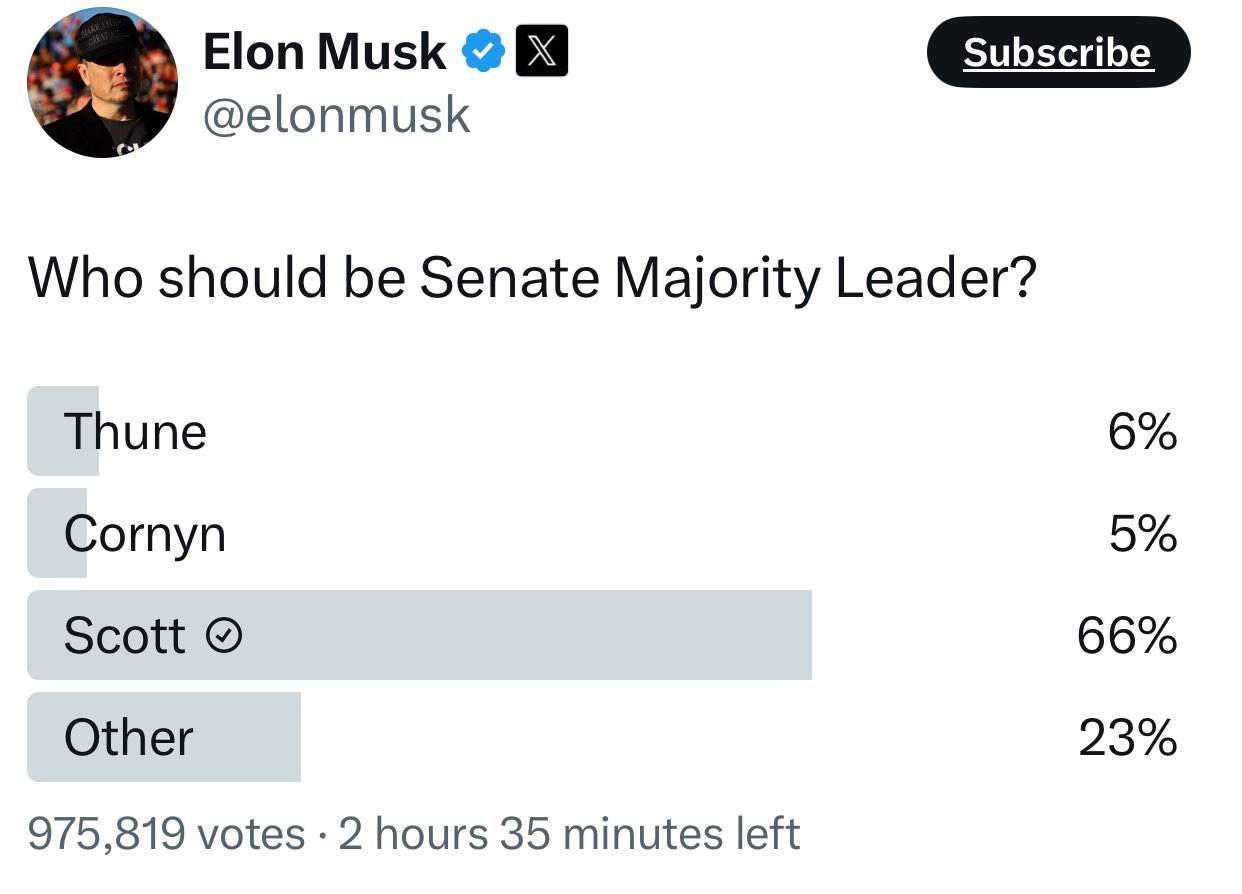This screenshot has width=1242, height=894.
Task: Click the 6% result for Thune
Action: click(x=1142, y=432)
